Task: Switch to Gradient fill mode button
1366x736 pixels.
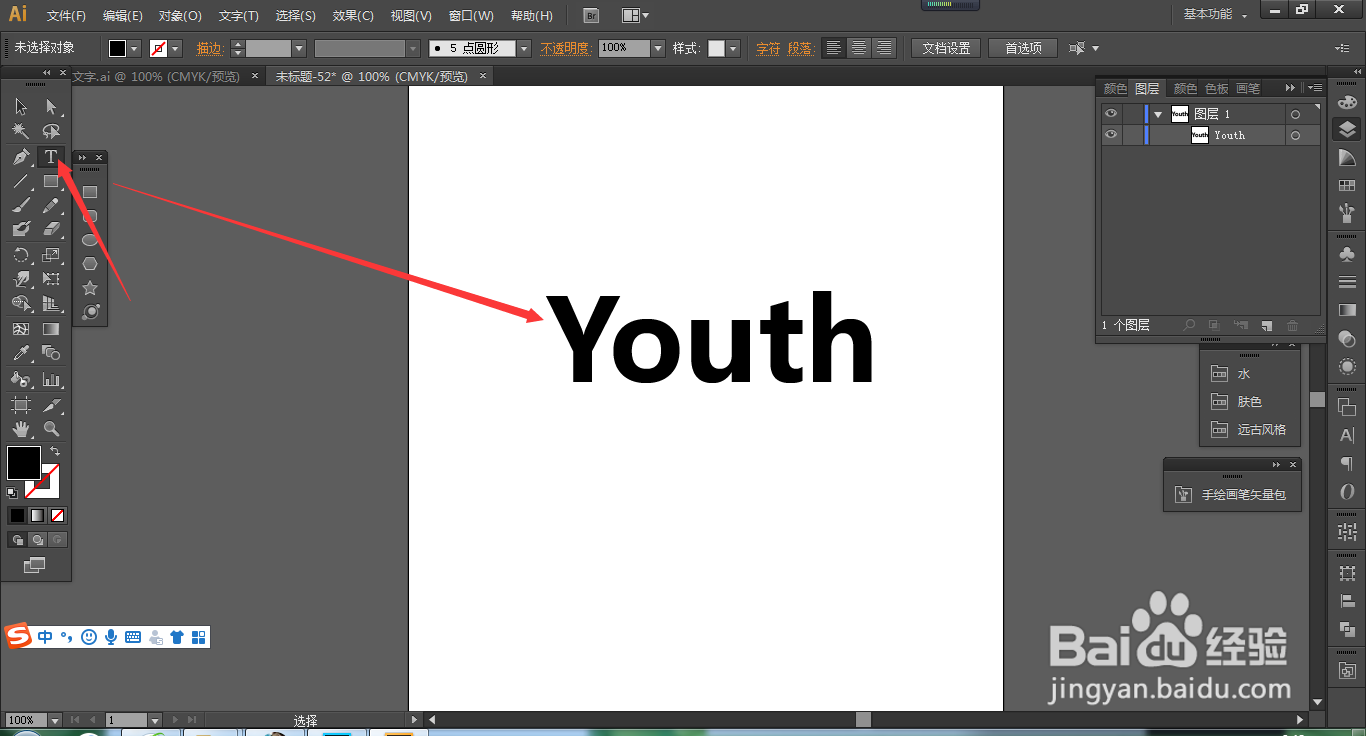Action: (37, 516)
